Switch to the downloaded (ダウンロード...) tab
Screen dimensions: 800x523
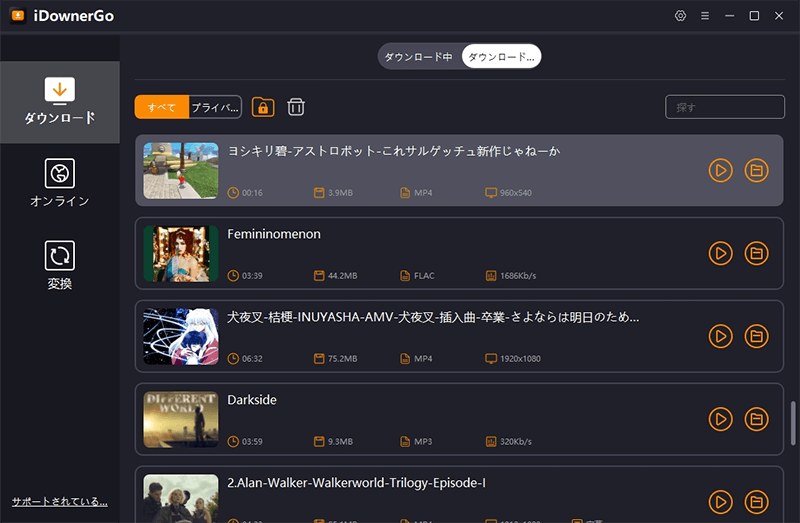point(502,57)
